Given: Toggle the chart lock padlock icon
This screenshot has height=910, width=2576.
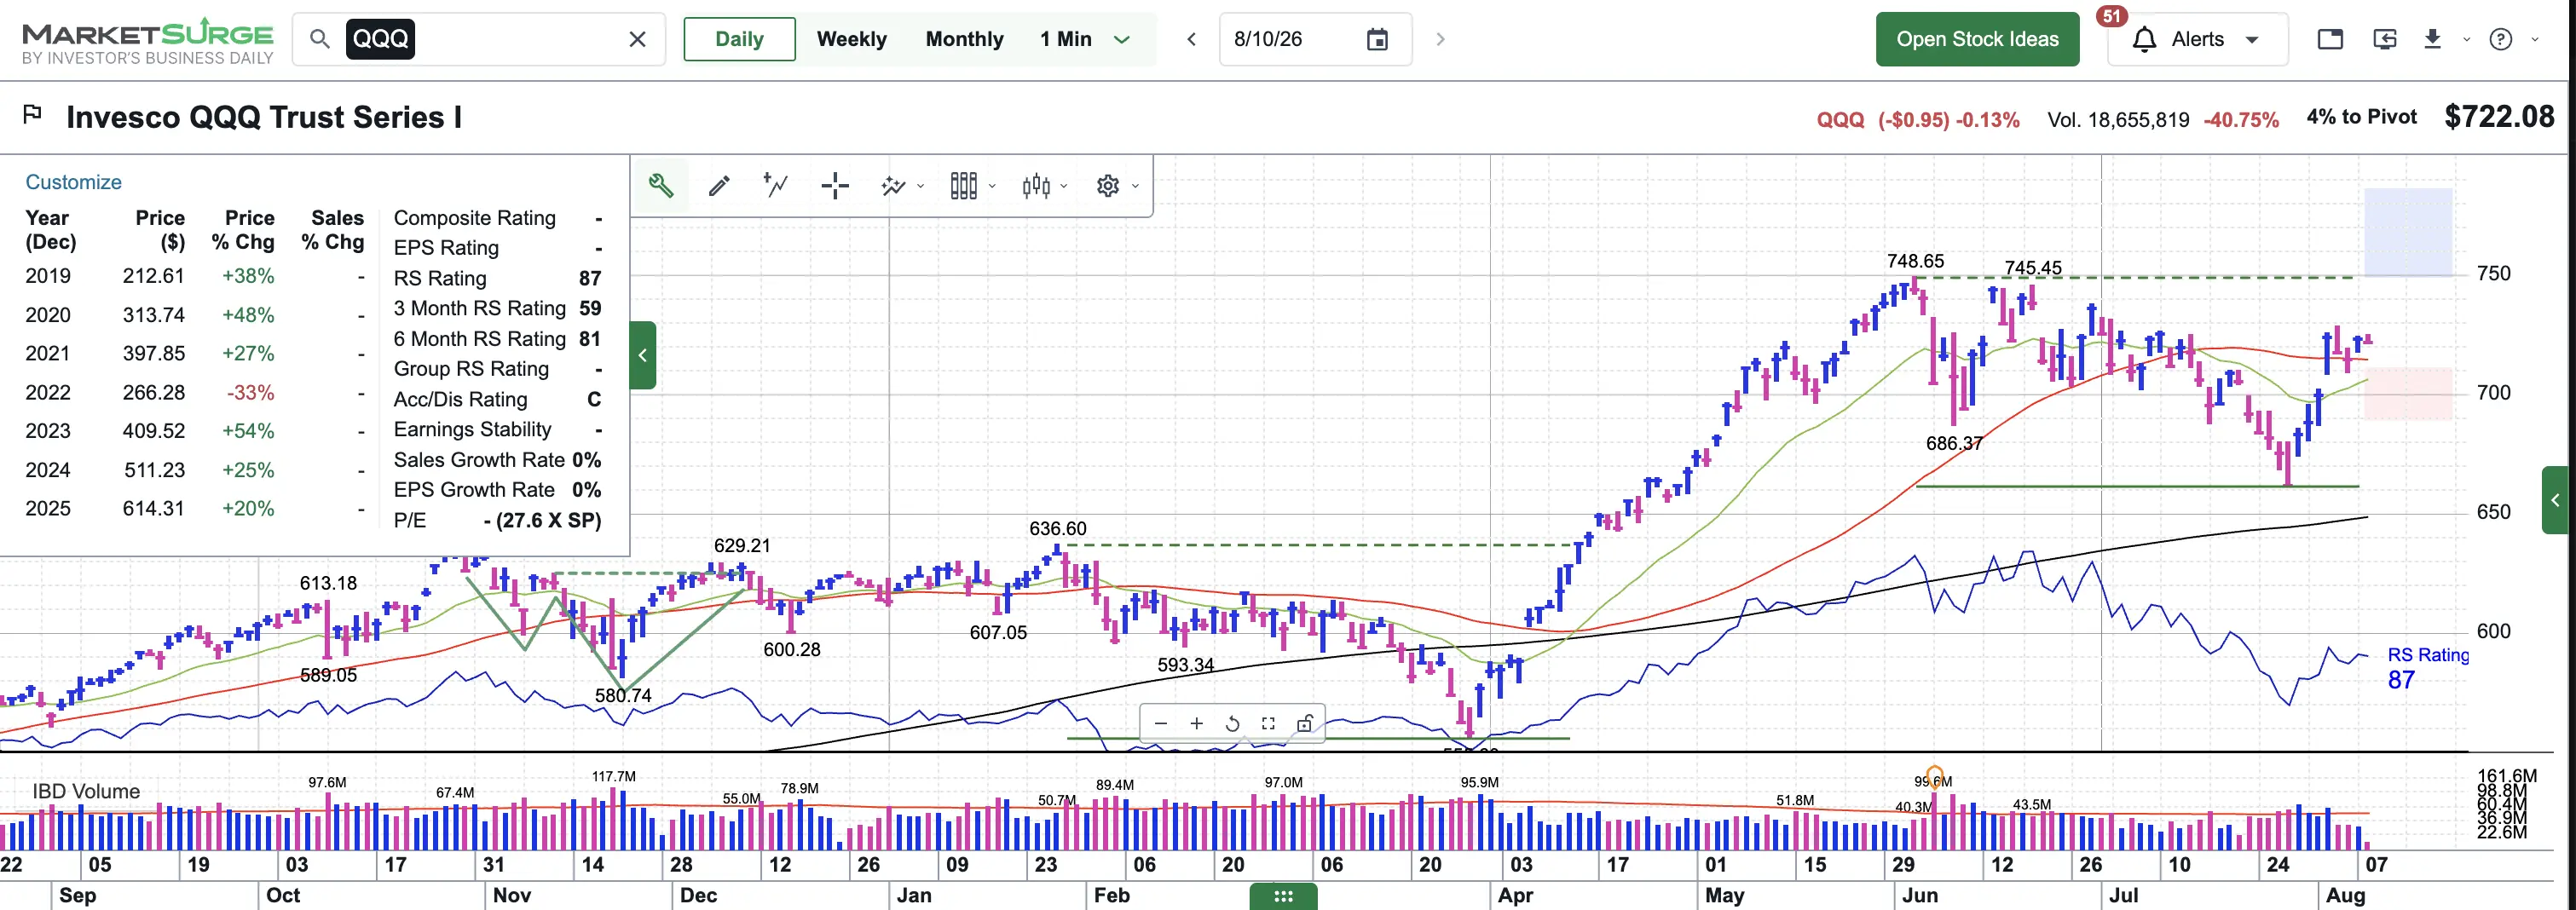Looking at the screenshot, I should pyautogui.click(x=1304, y=723).
